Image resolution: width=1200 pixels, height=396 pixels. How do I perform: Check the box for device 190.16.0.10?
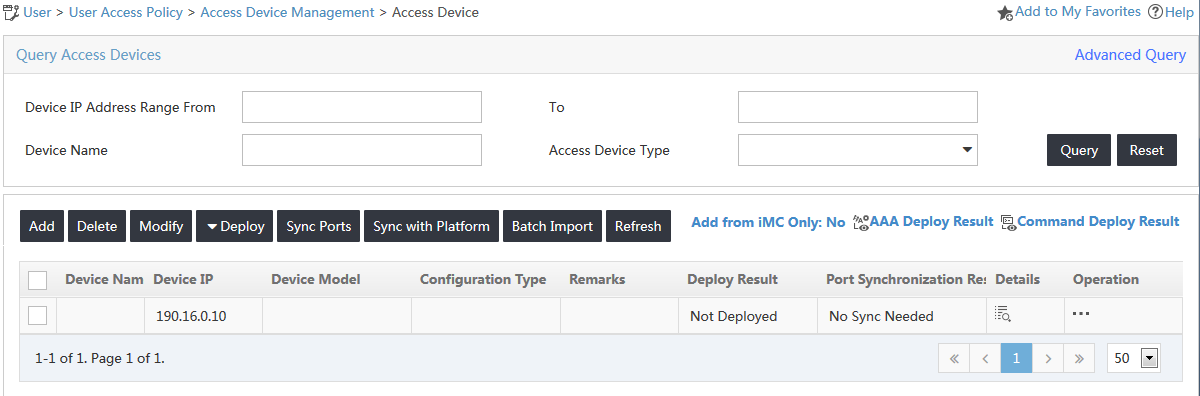click(x=37, y=315)
